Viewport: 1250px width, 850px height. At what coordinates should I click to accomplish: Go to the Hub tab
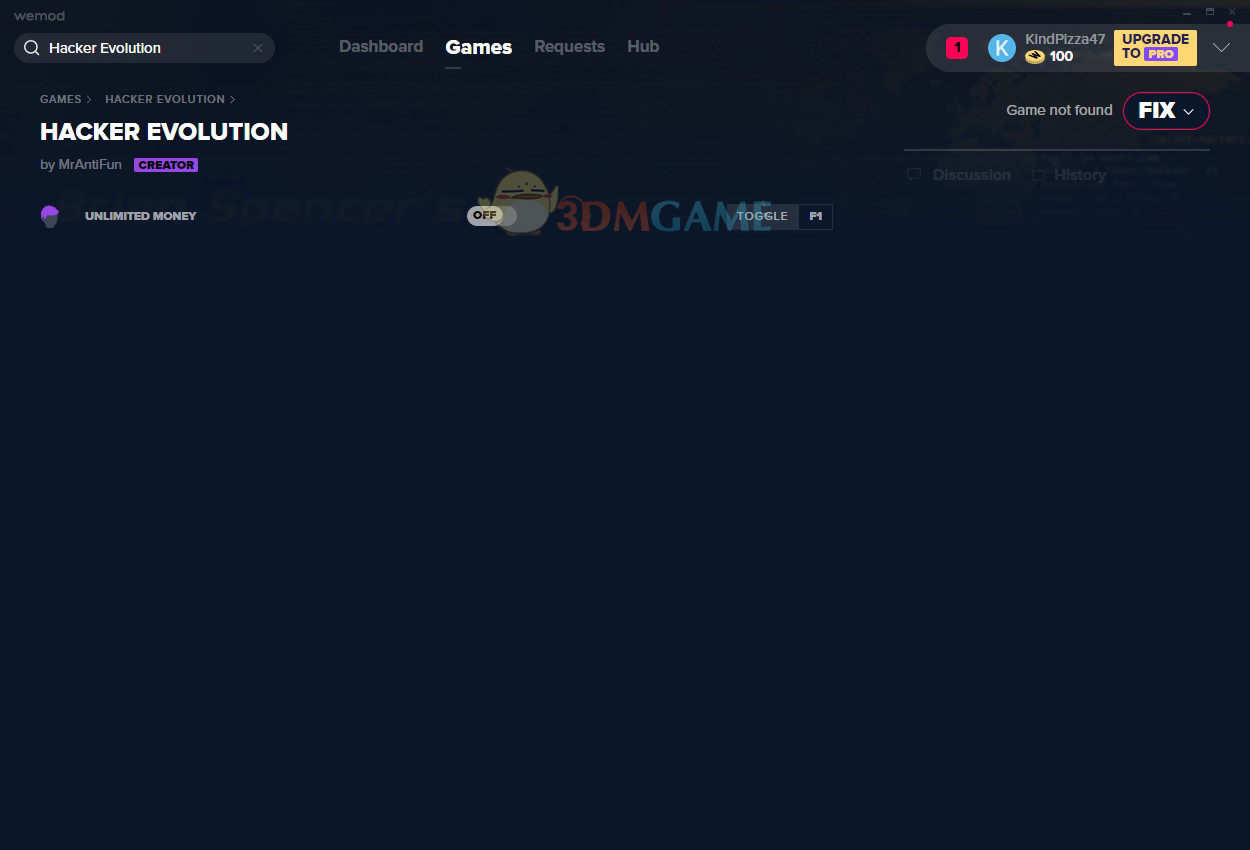point(643,47)
